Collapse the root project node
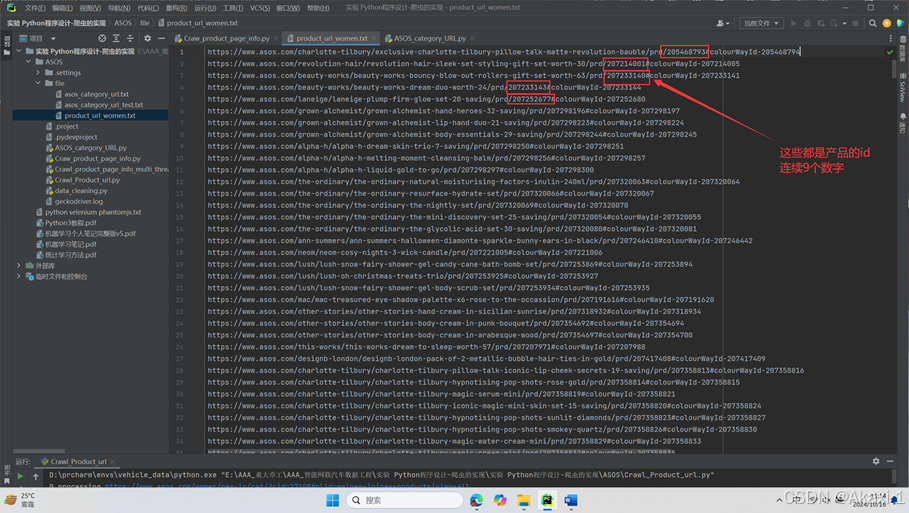This screenshot has height=513, width=909. (19, 51)
